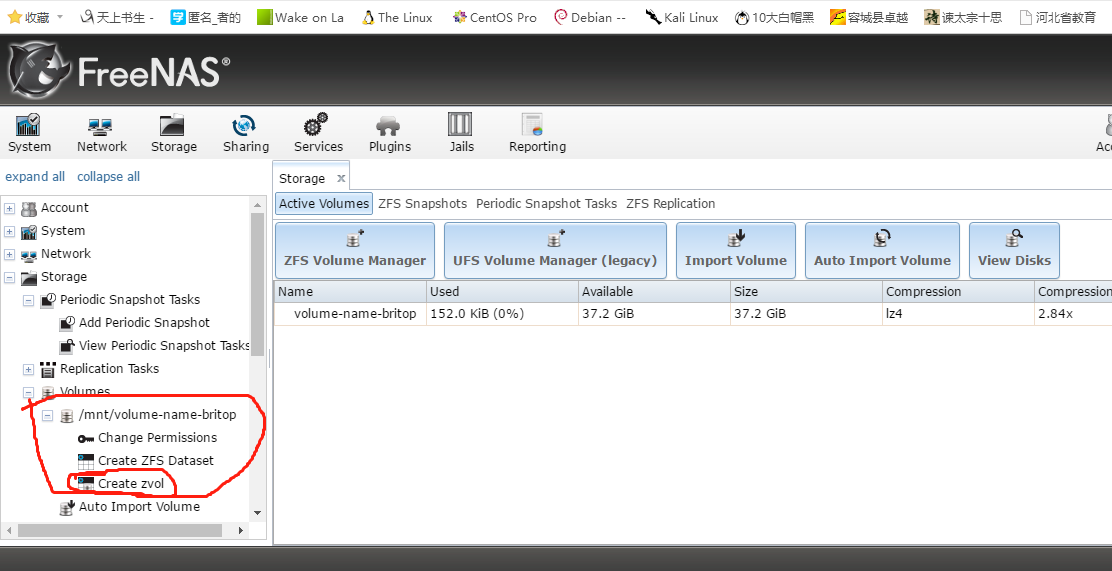The image size is (1112, 571).
Task: Click the Account tree icon
Action: (29, 209)
